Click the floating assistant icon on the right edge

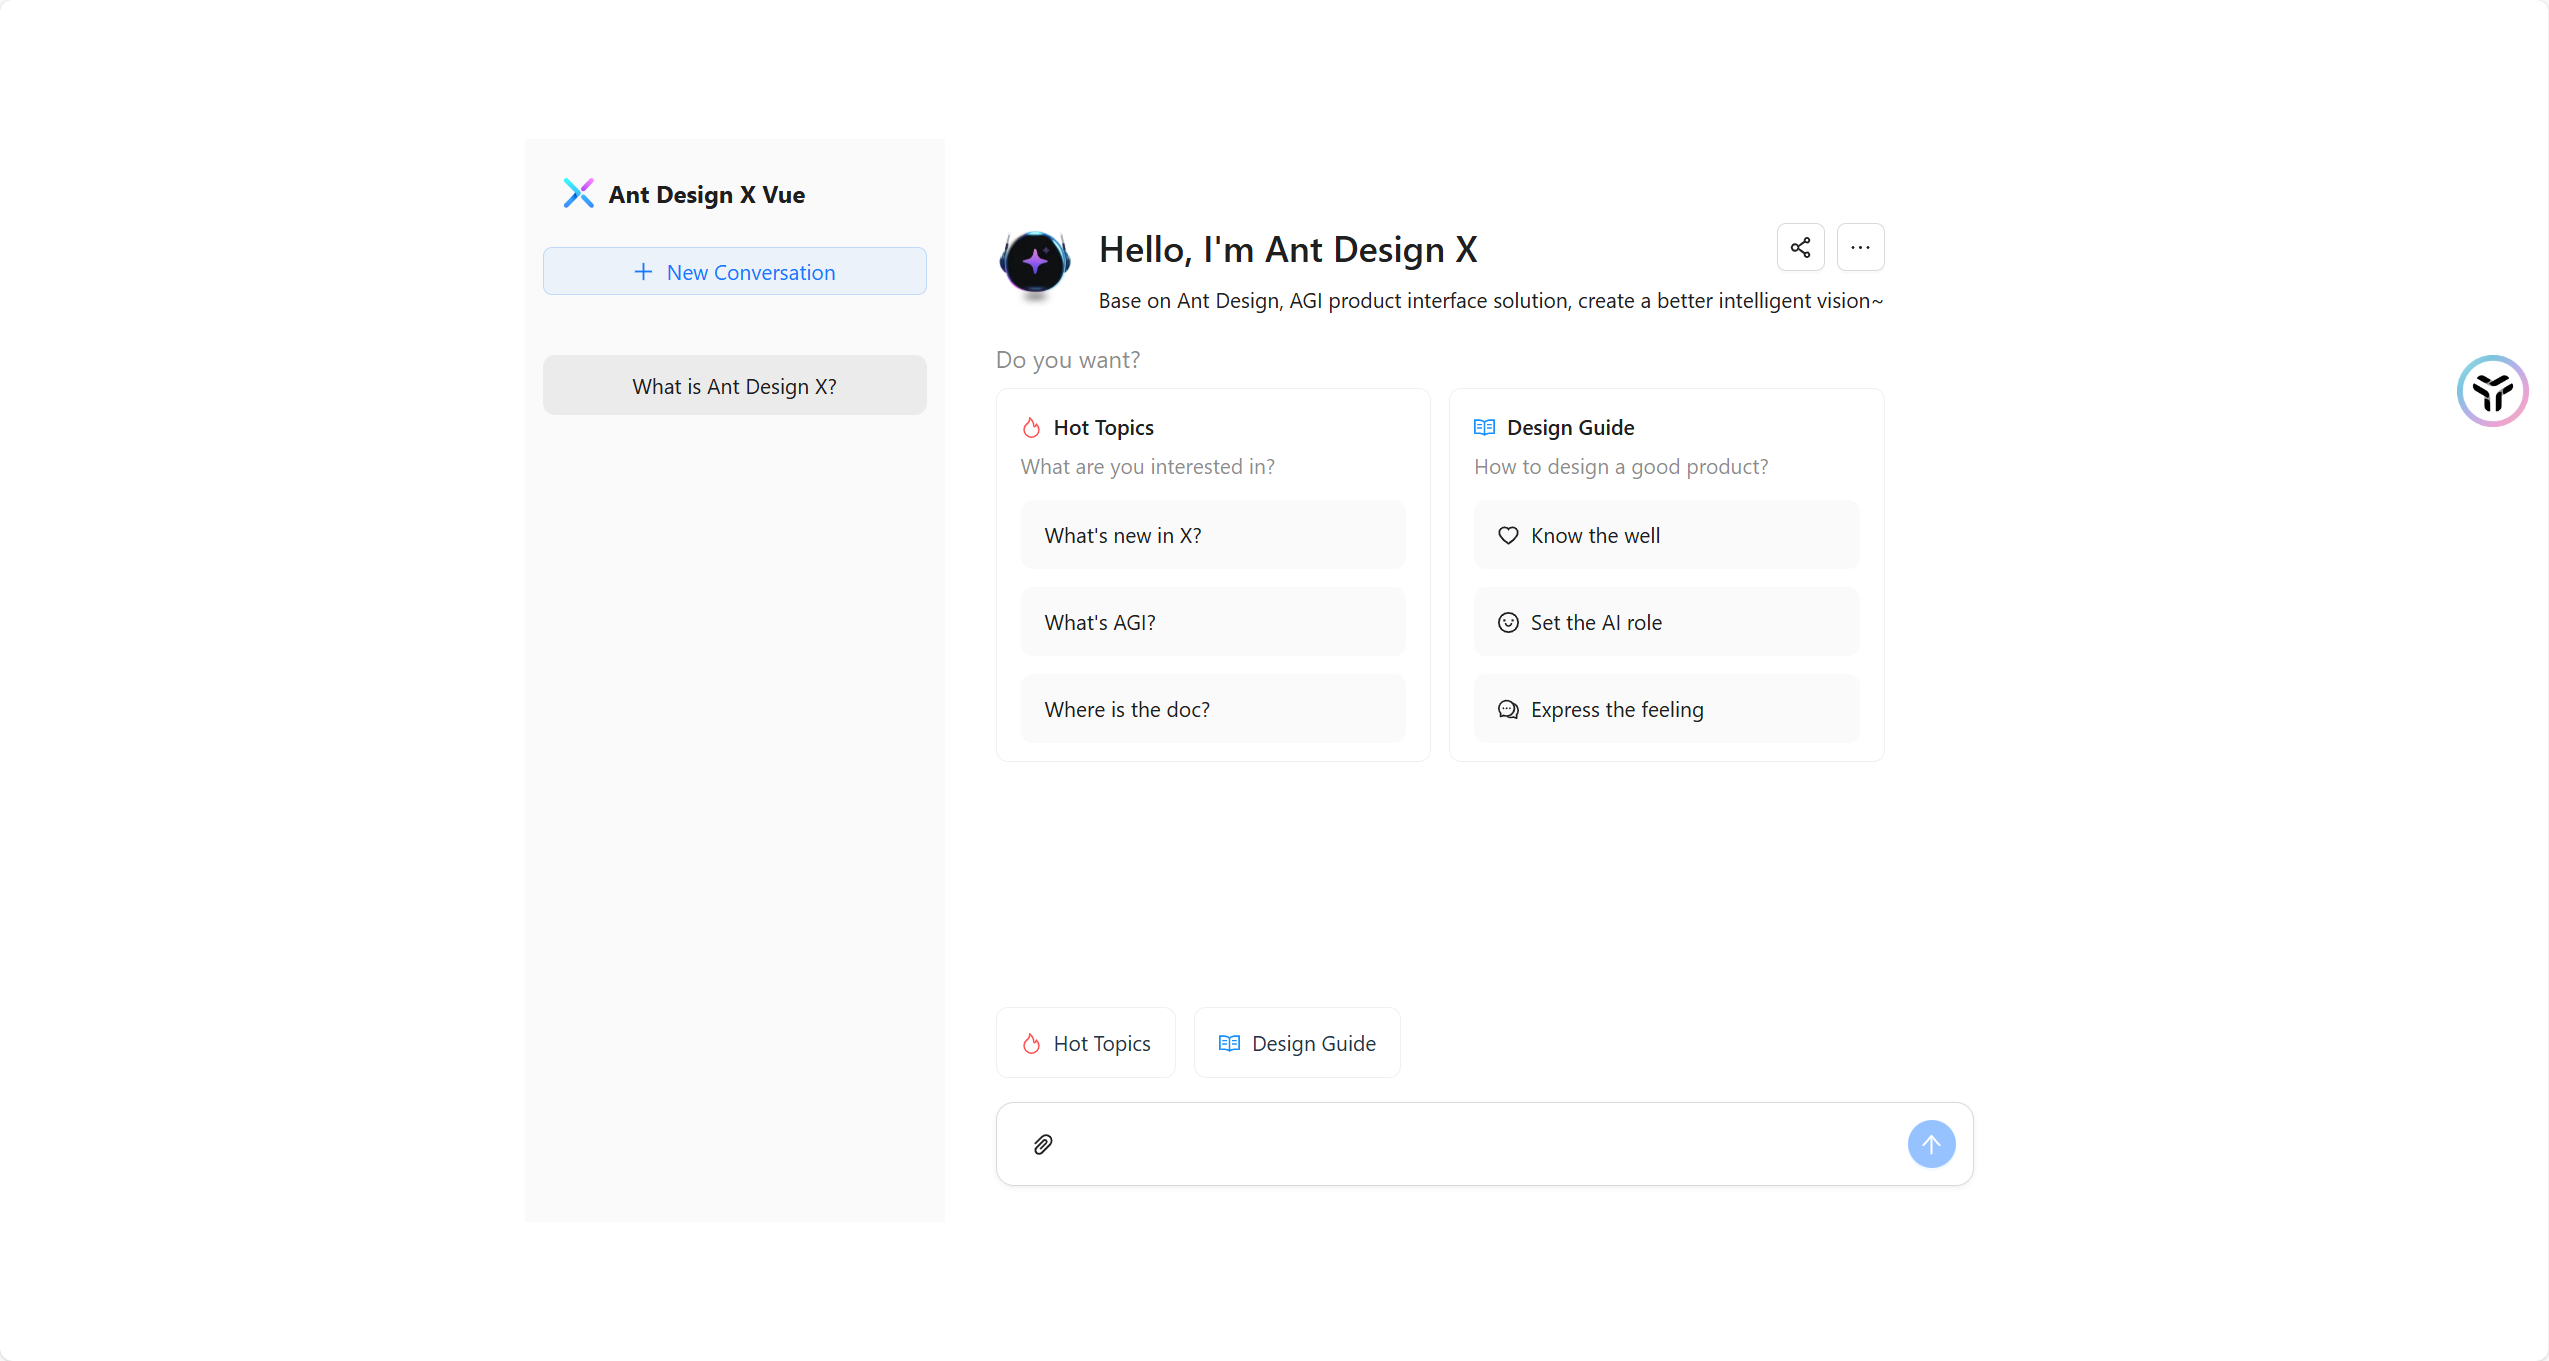point(2492,391)
